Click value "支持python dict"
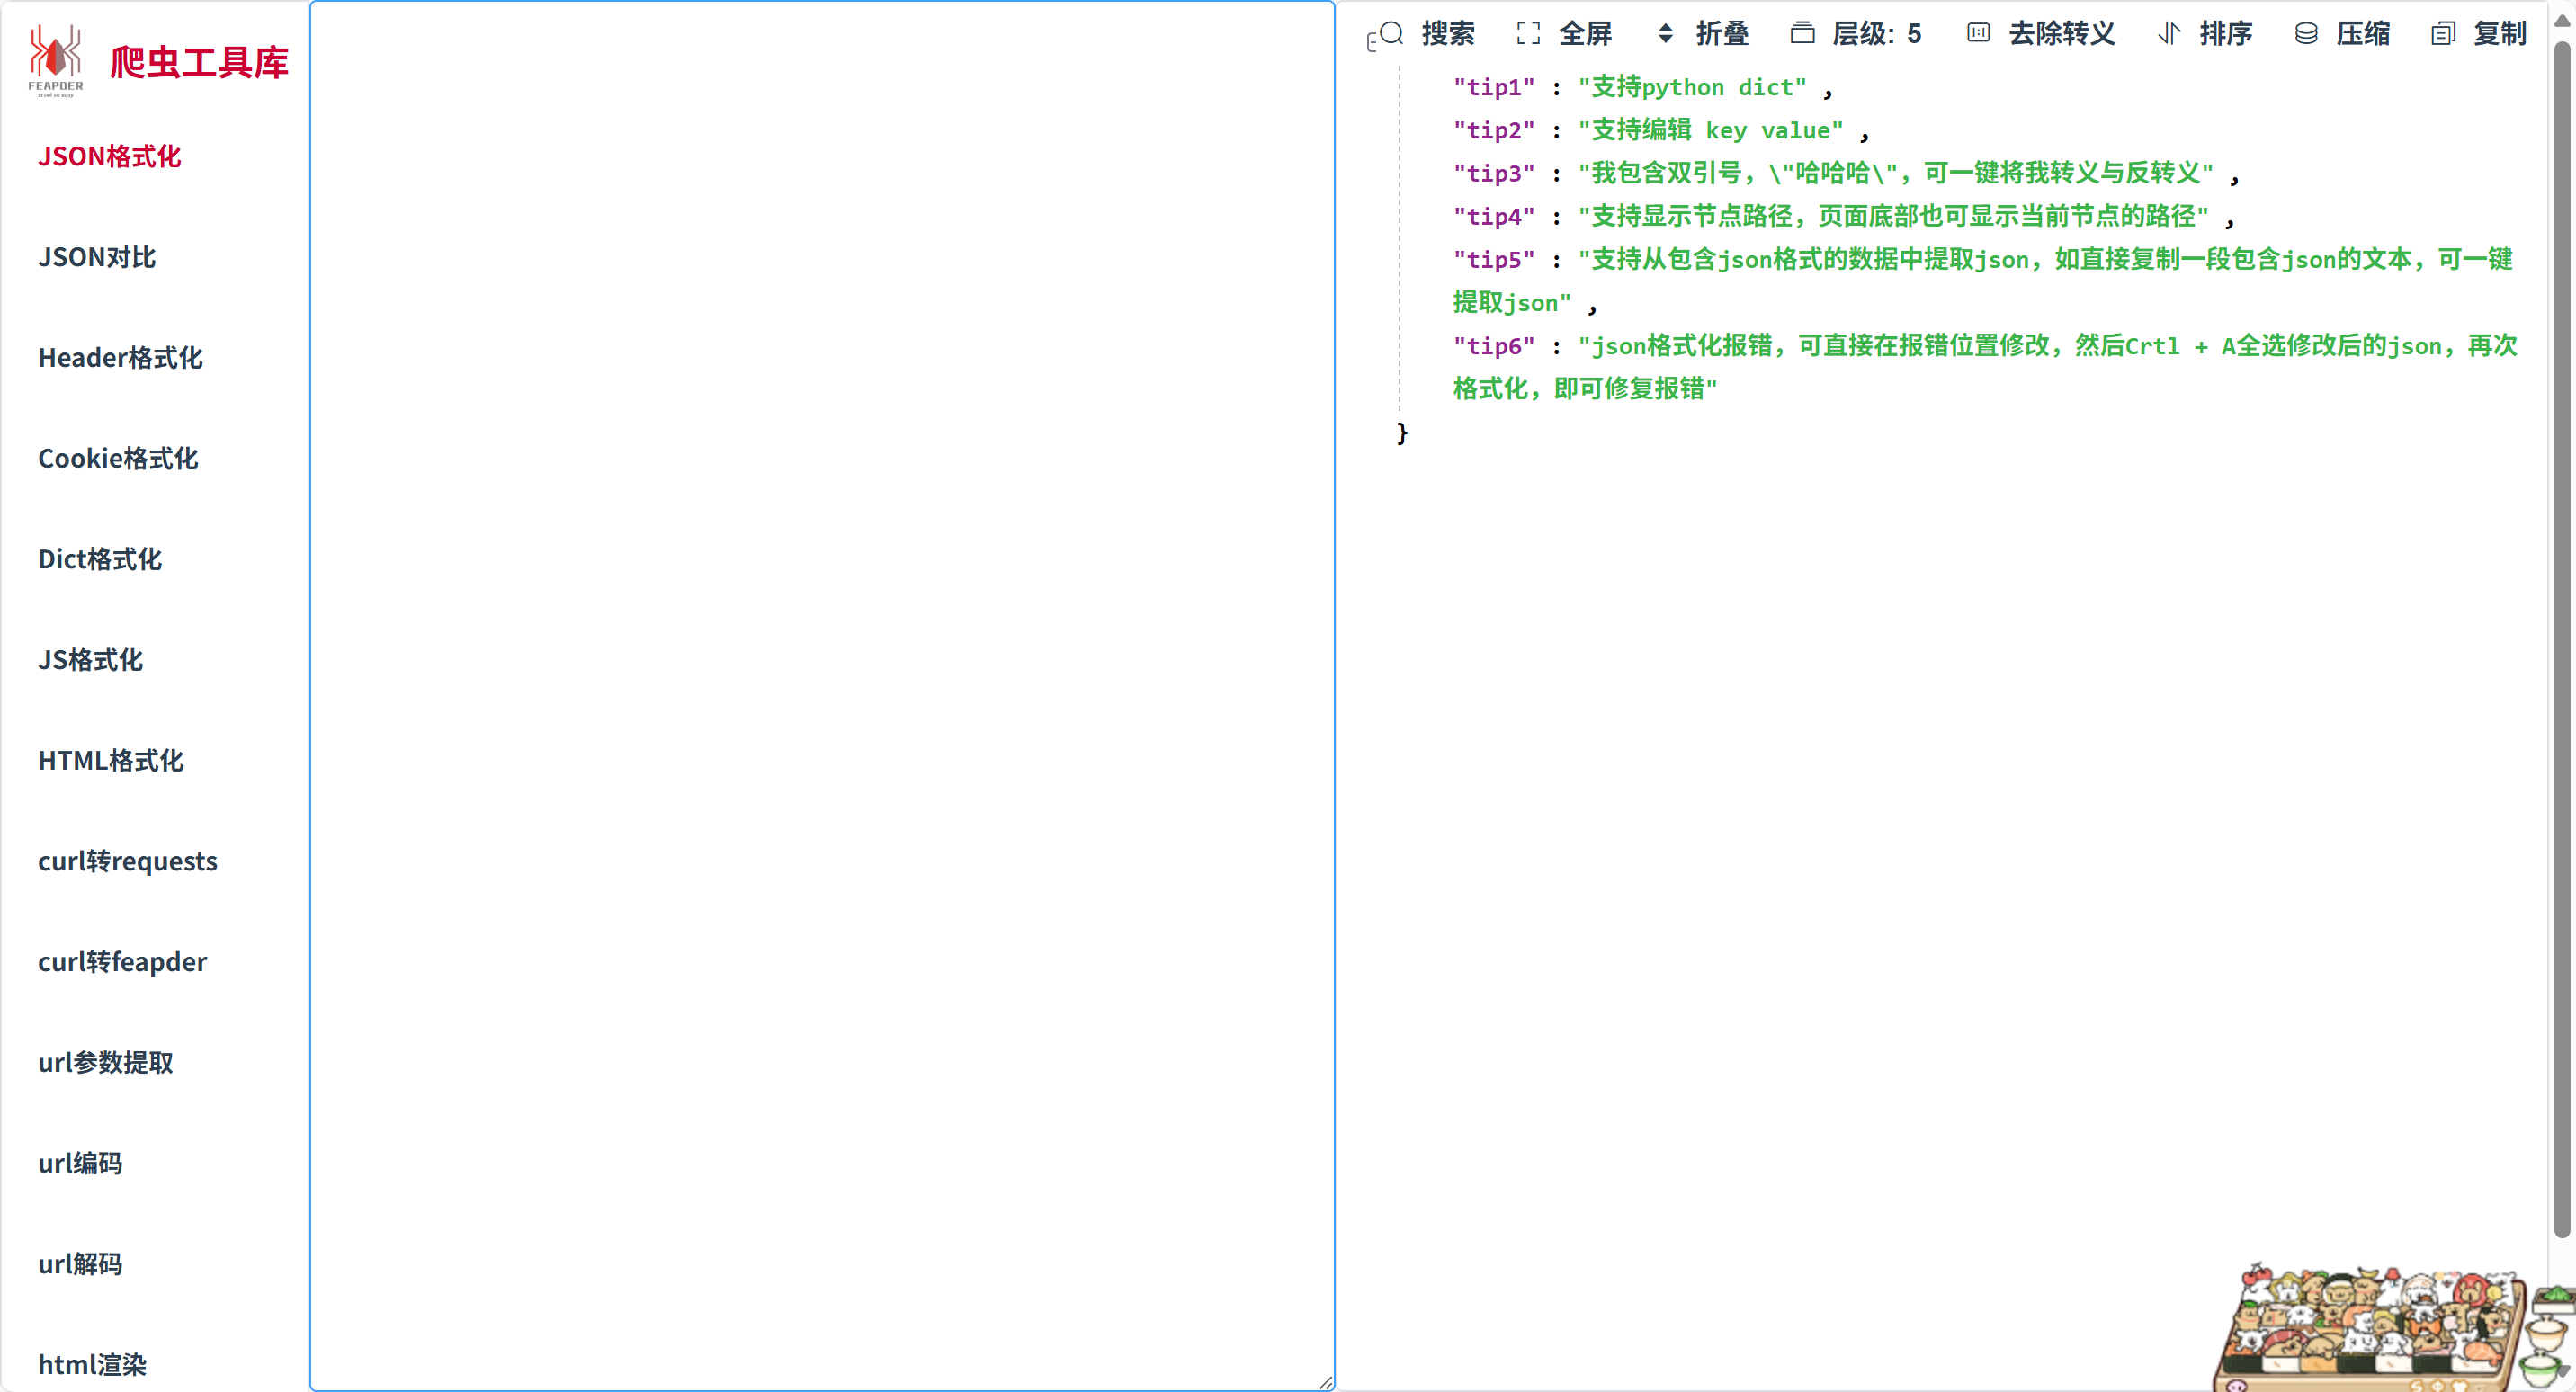 point(1692,88)
